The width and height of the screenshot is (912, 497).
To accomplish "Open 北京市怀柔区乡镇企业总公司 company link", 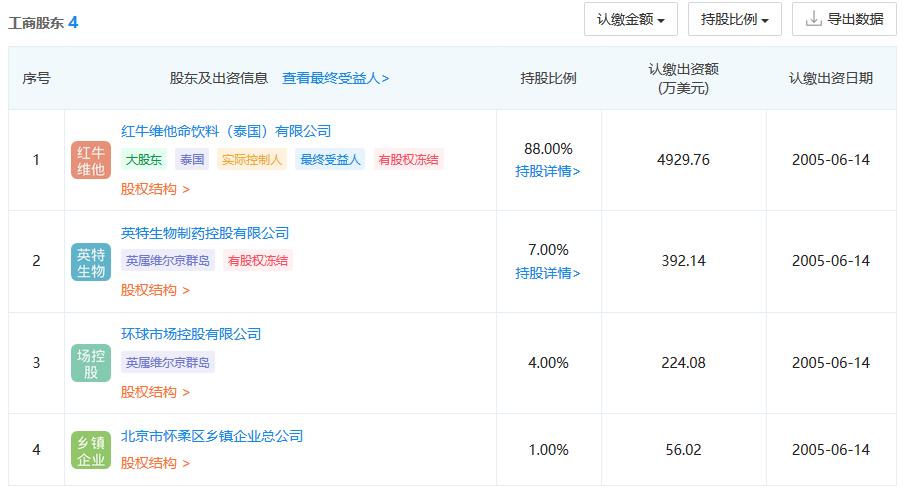I will 212,436.
